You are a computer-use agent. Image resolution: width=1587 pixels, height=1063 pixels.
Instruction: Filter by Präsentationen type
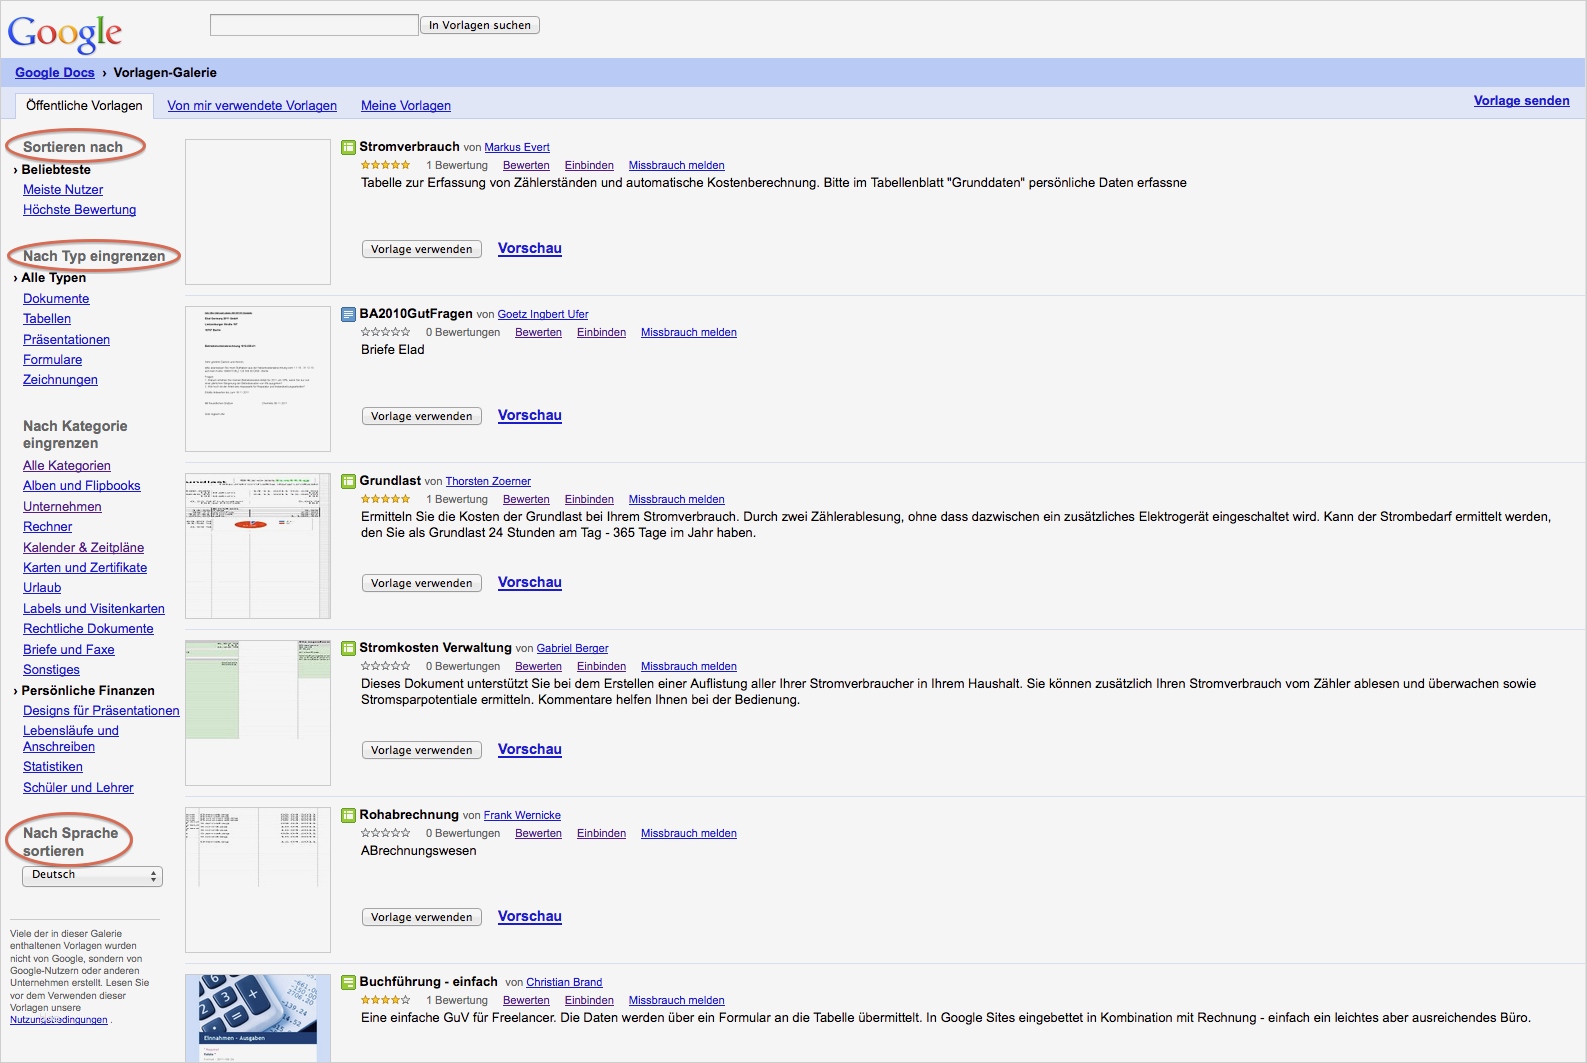tap(67, 340)
